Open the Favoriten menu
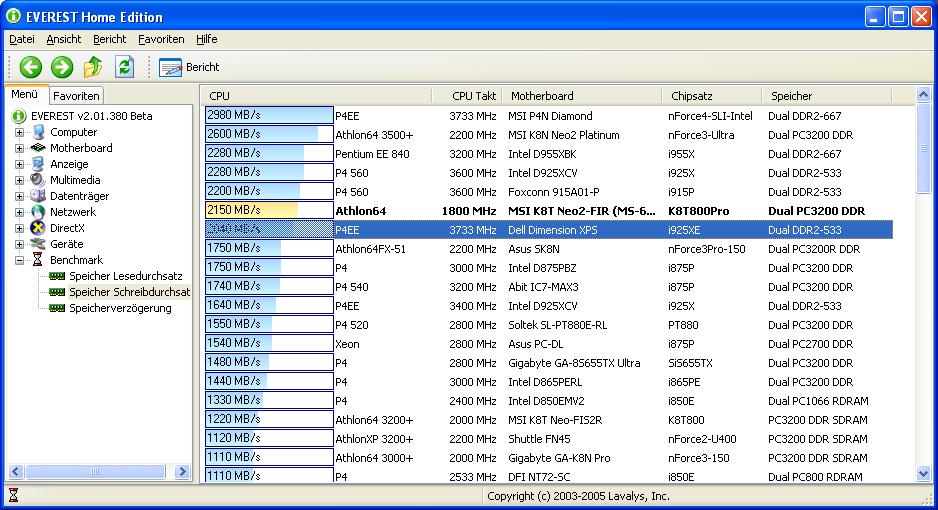 coord(161,39)
